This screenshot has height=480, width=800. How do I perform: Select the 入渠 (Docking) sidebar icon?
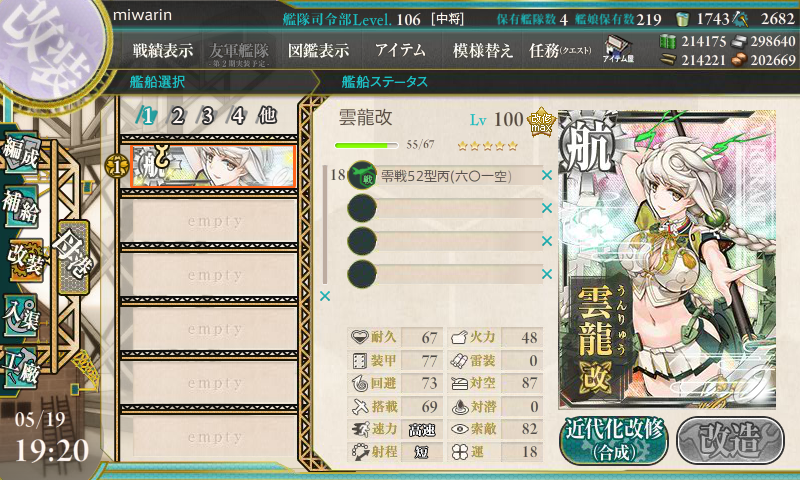[x=21, y=316]
